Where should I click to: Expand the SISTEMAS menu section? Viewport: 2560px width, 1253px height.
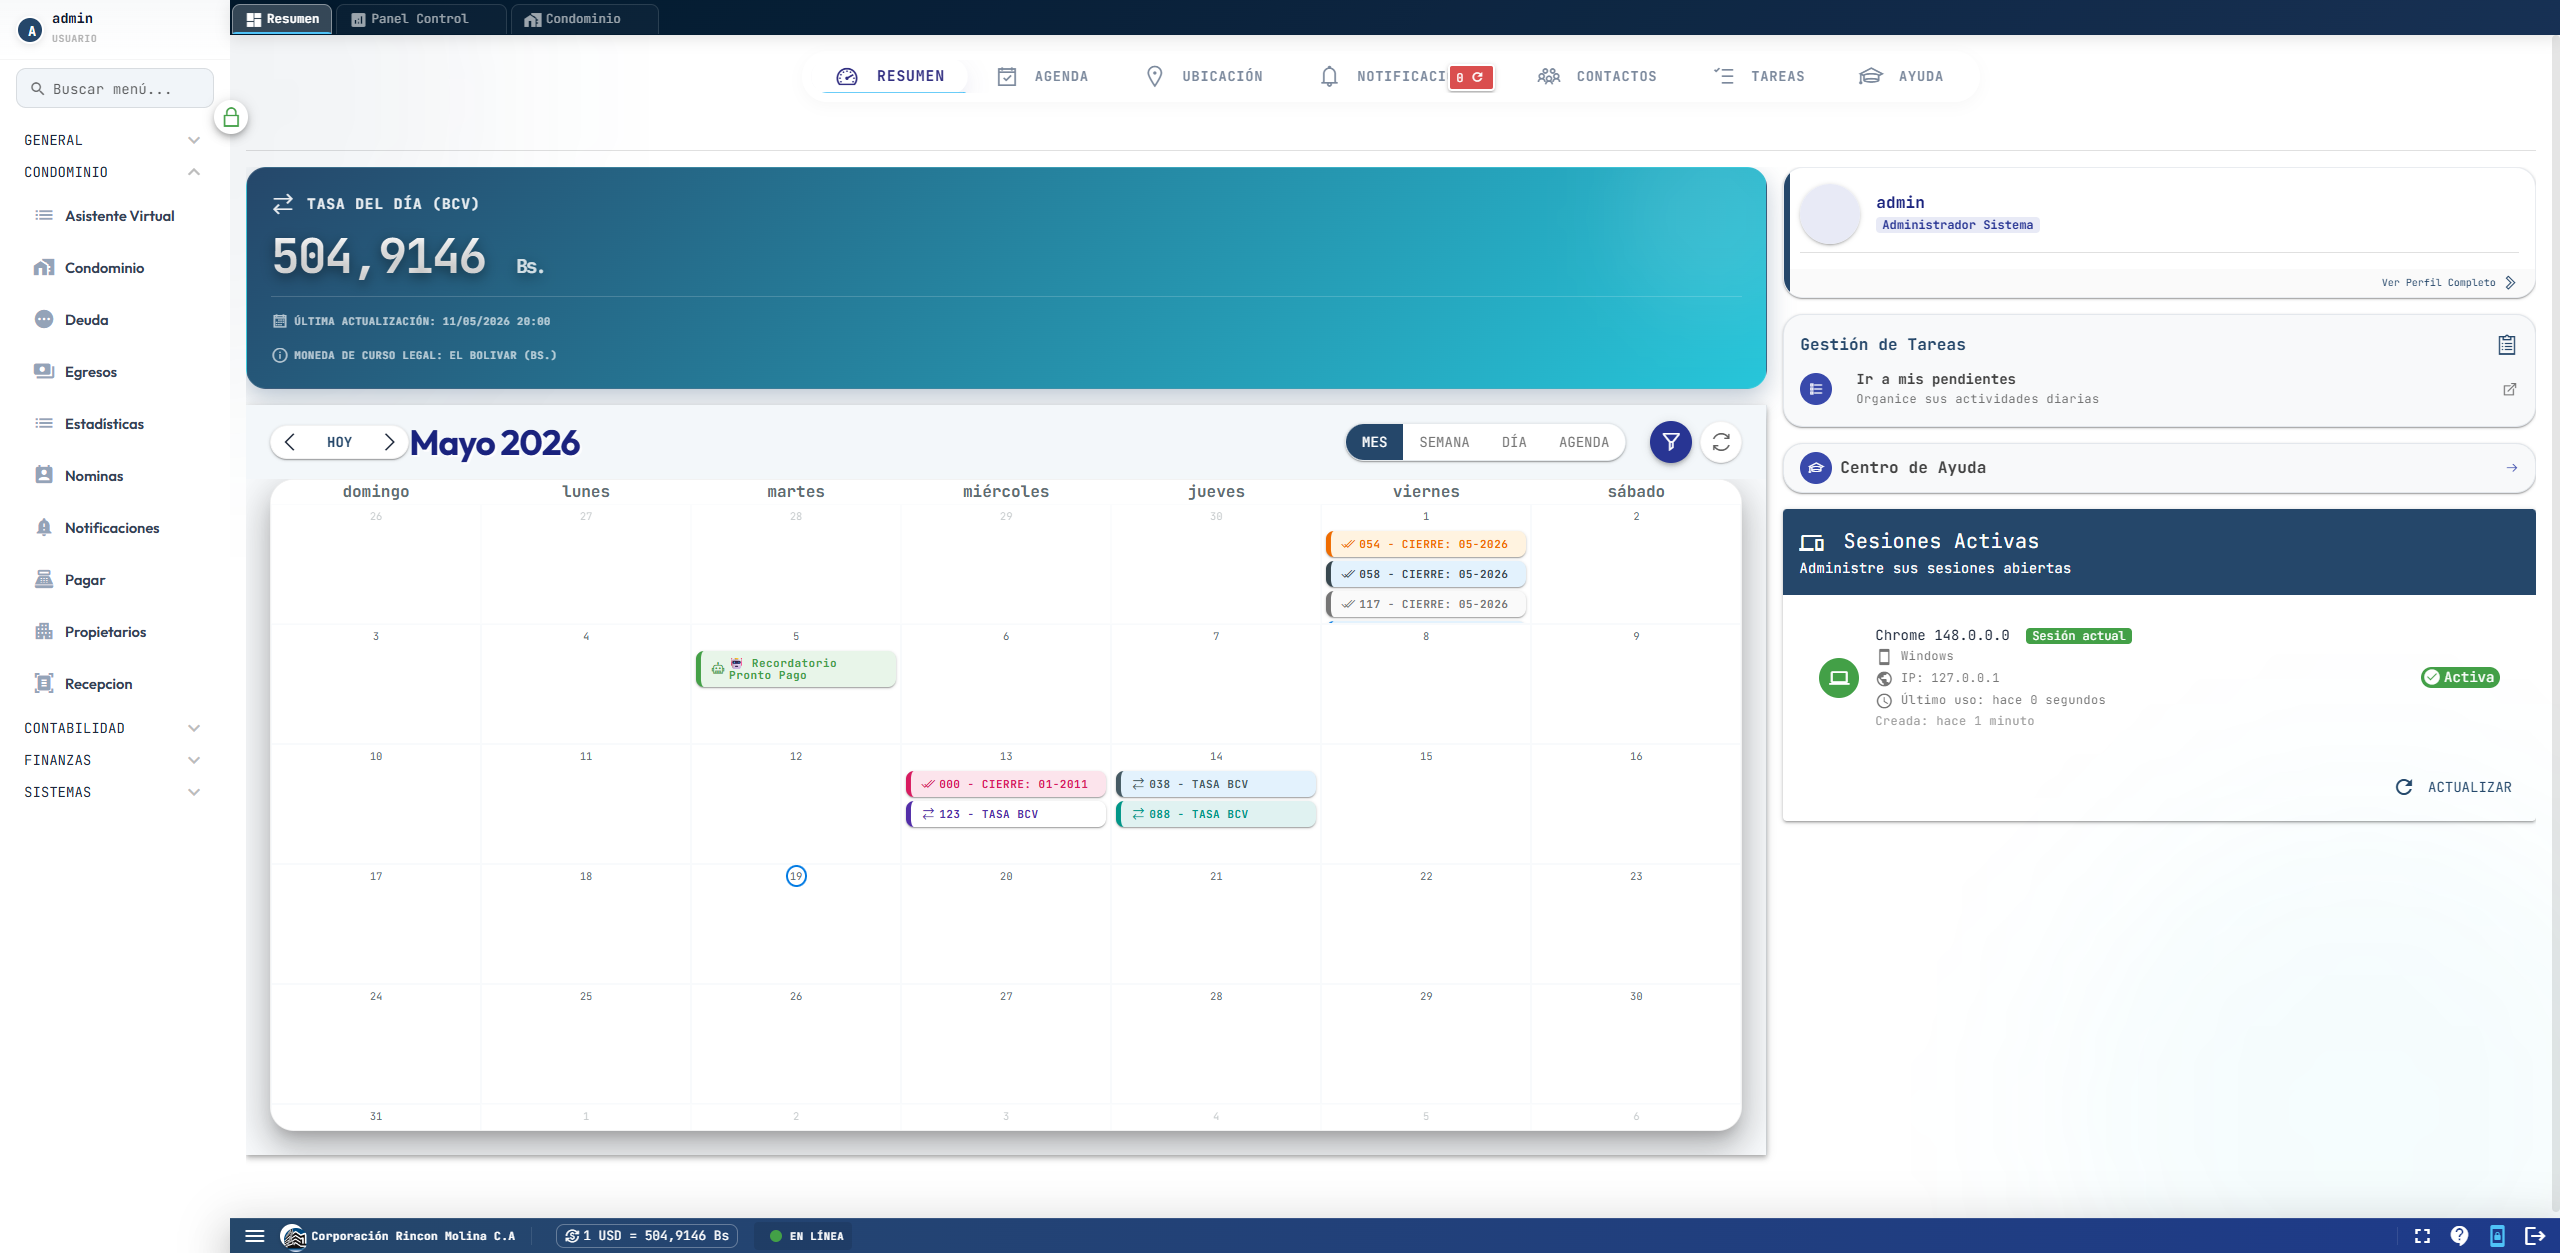112,792
